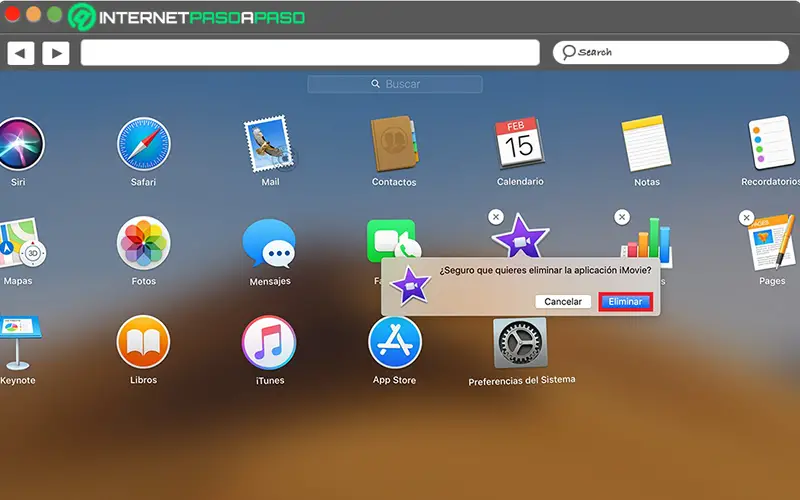Viewport: 800px width, 500px height.
Task: Launch the Pages app
Action: pos(771,242)
